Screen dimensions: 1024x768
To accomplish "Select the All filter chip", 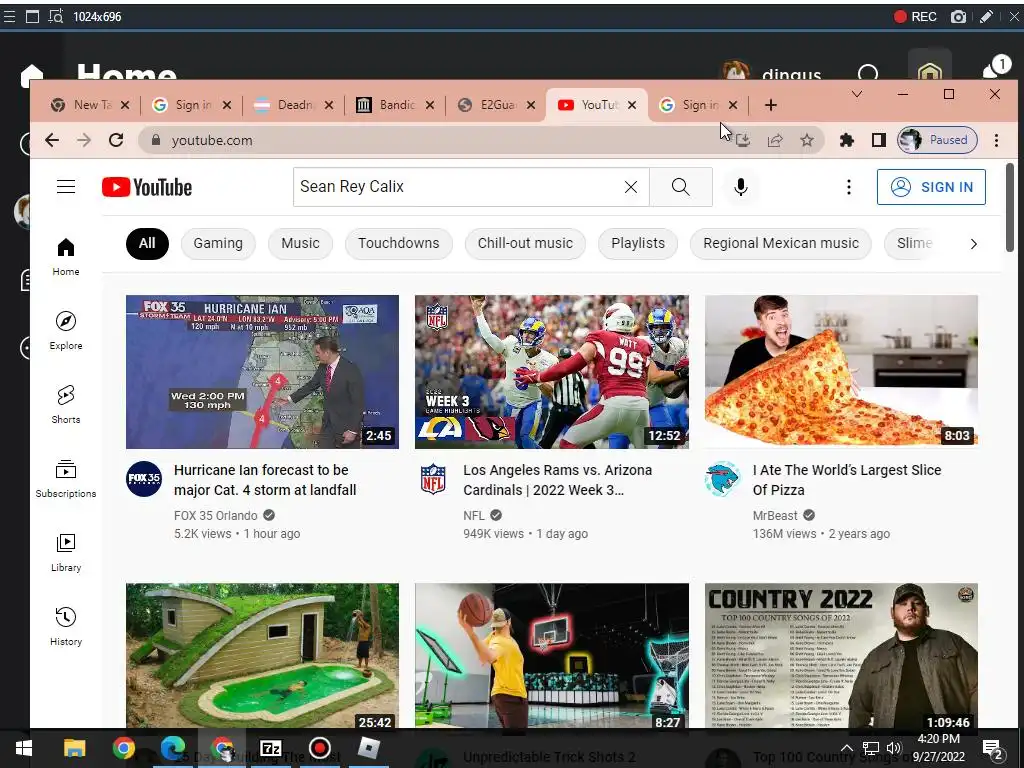I will tap(147, 244).
